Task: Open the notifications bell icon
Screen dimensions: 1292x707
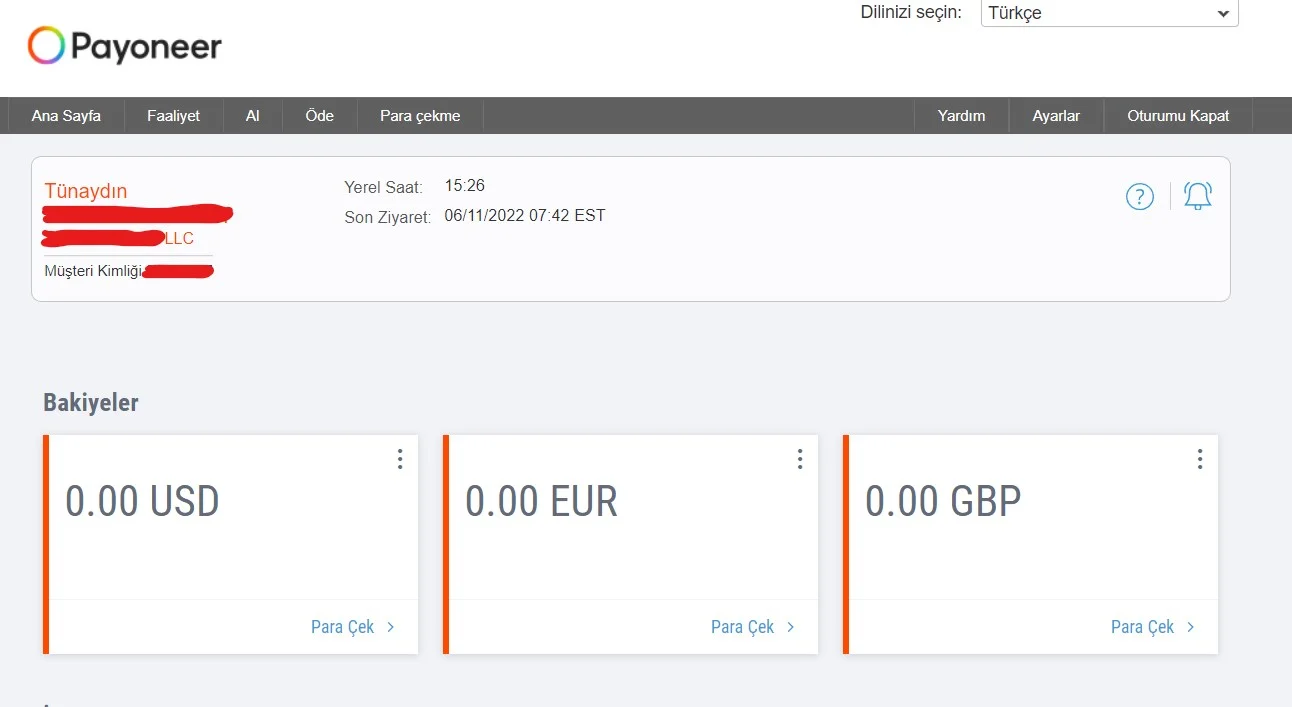Action: click(x=1197, y=196)
